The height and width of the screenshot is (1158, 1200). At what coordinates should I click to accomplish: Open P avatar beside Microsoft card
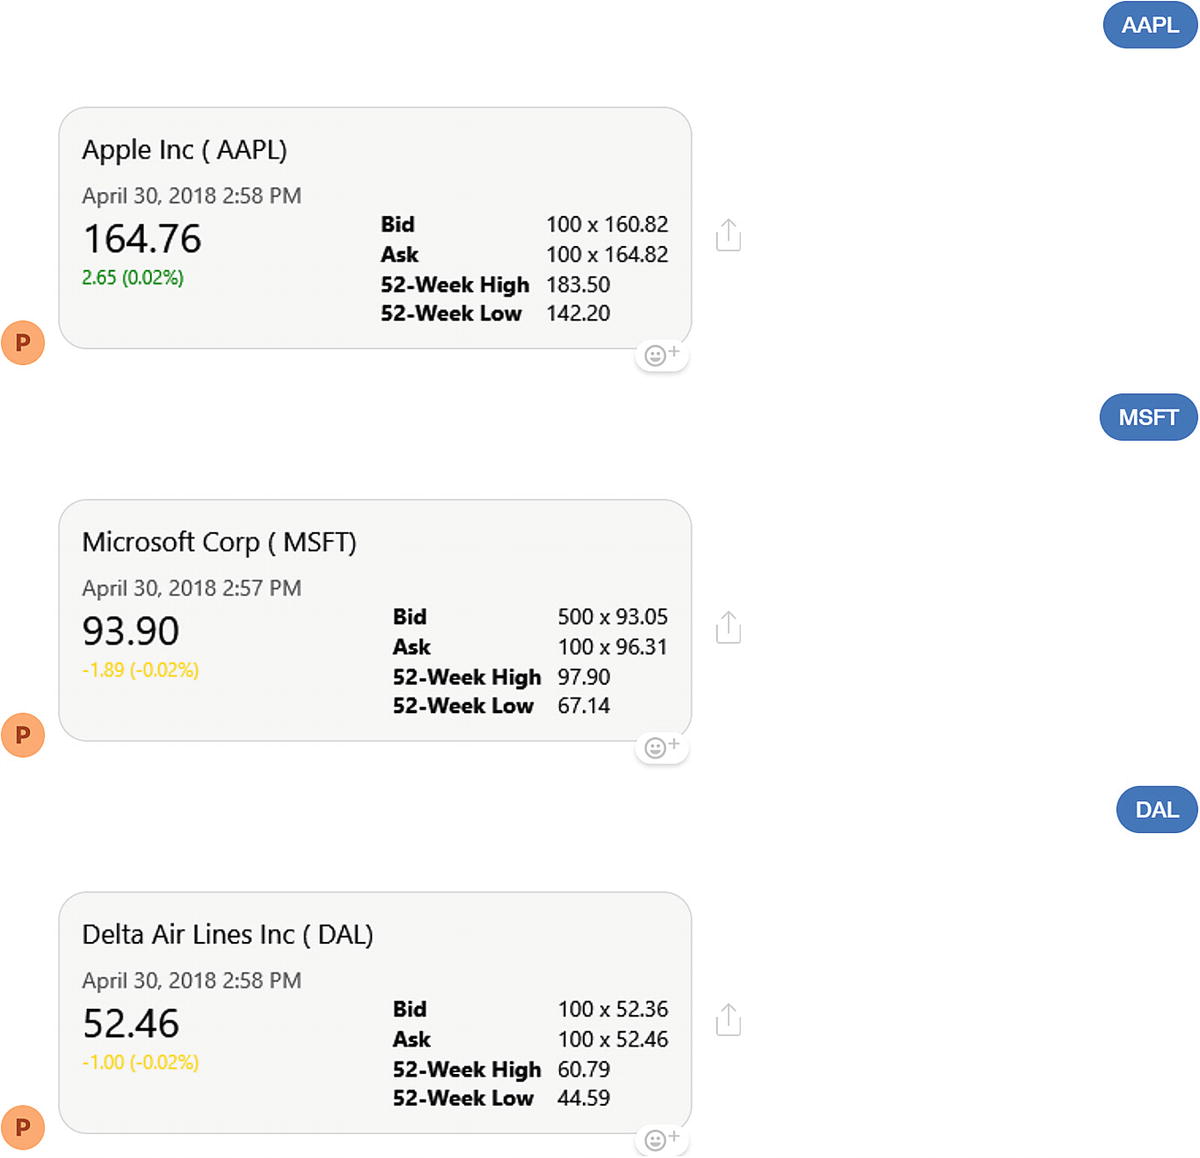click(23, 735)
